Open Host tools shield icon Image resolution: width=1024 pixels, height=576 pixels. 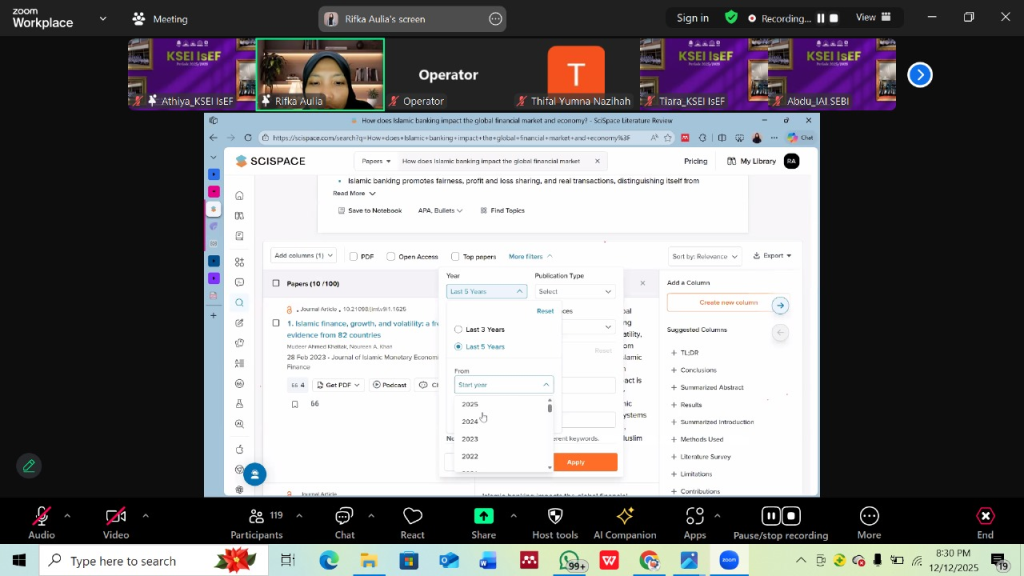555,517
